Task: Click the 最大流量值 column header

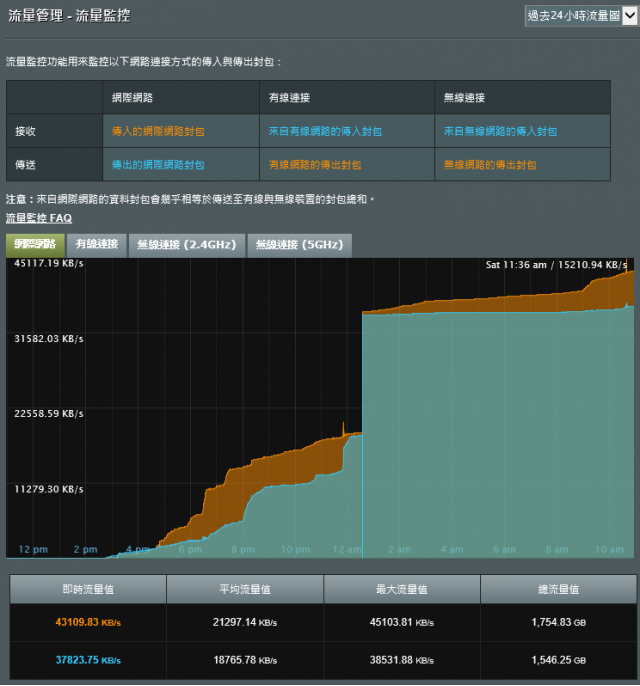Action: tap(402, 589)
